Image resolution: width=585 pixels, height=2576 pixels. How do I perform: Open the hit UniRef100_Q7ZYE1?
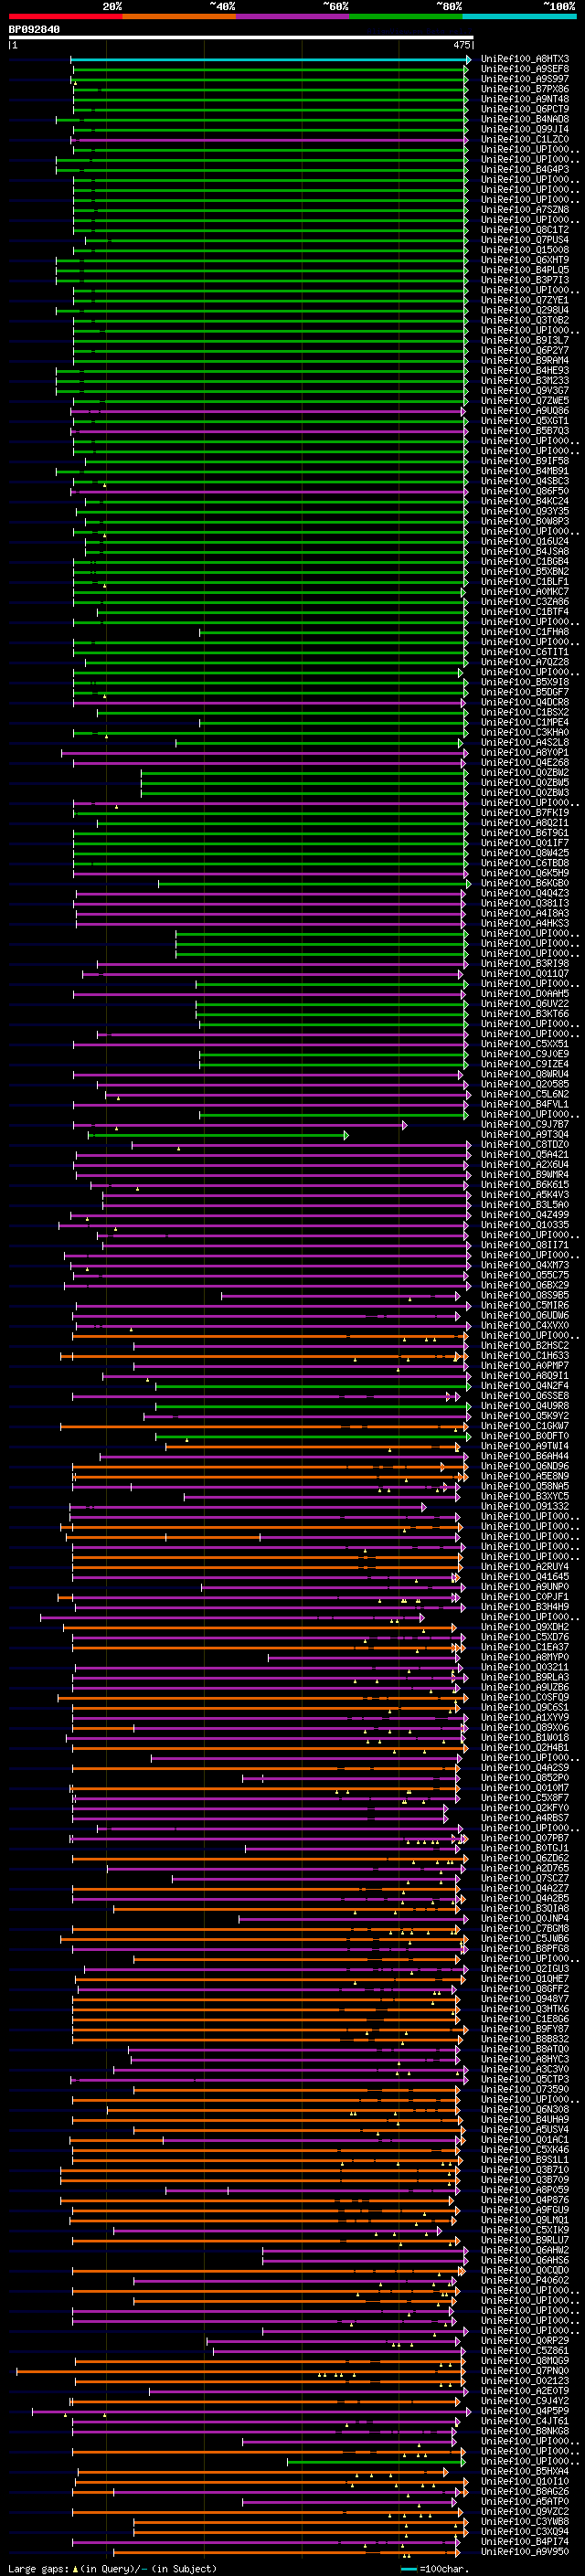coord(525,301)
